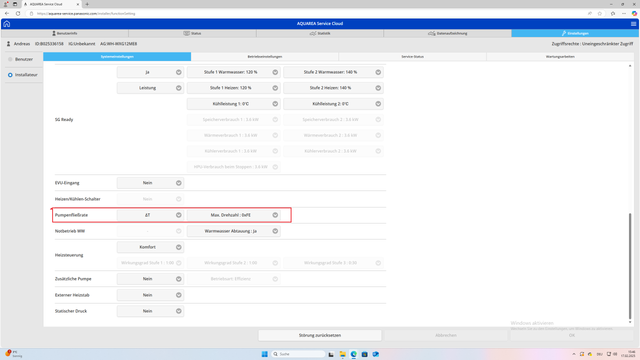Open Pumpenfließrate ΔT dropdown

pos(150,215)
